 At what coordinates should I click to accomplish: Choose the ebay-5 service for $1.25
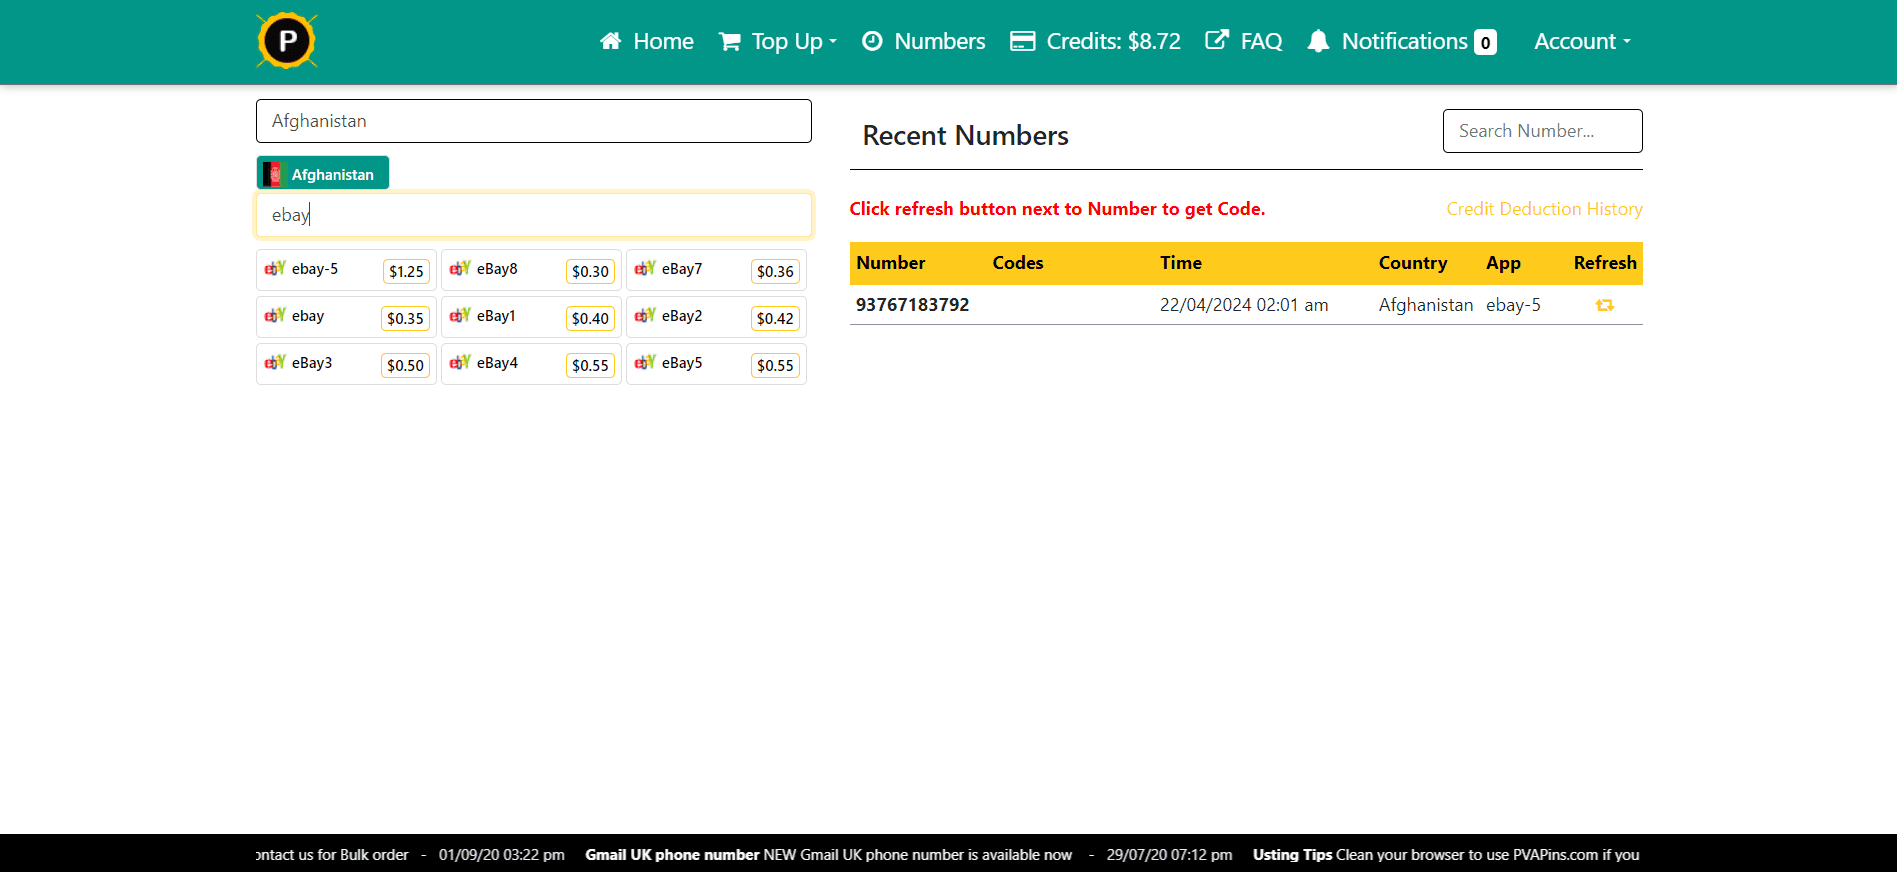click(x=346, y=270)
